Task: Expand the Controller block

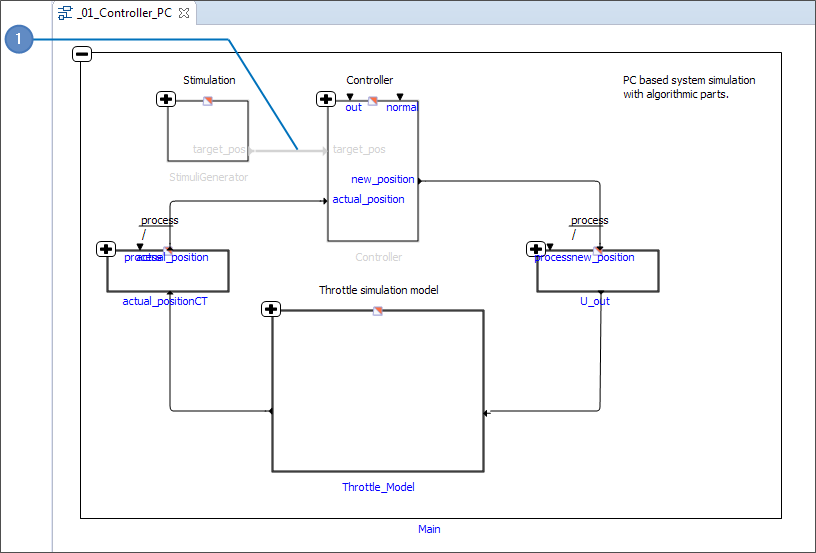Action: tap(326, 99)
